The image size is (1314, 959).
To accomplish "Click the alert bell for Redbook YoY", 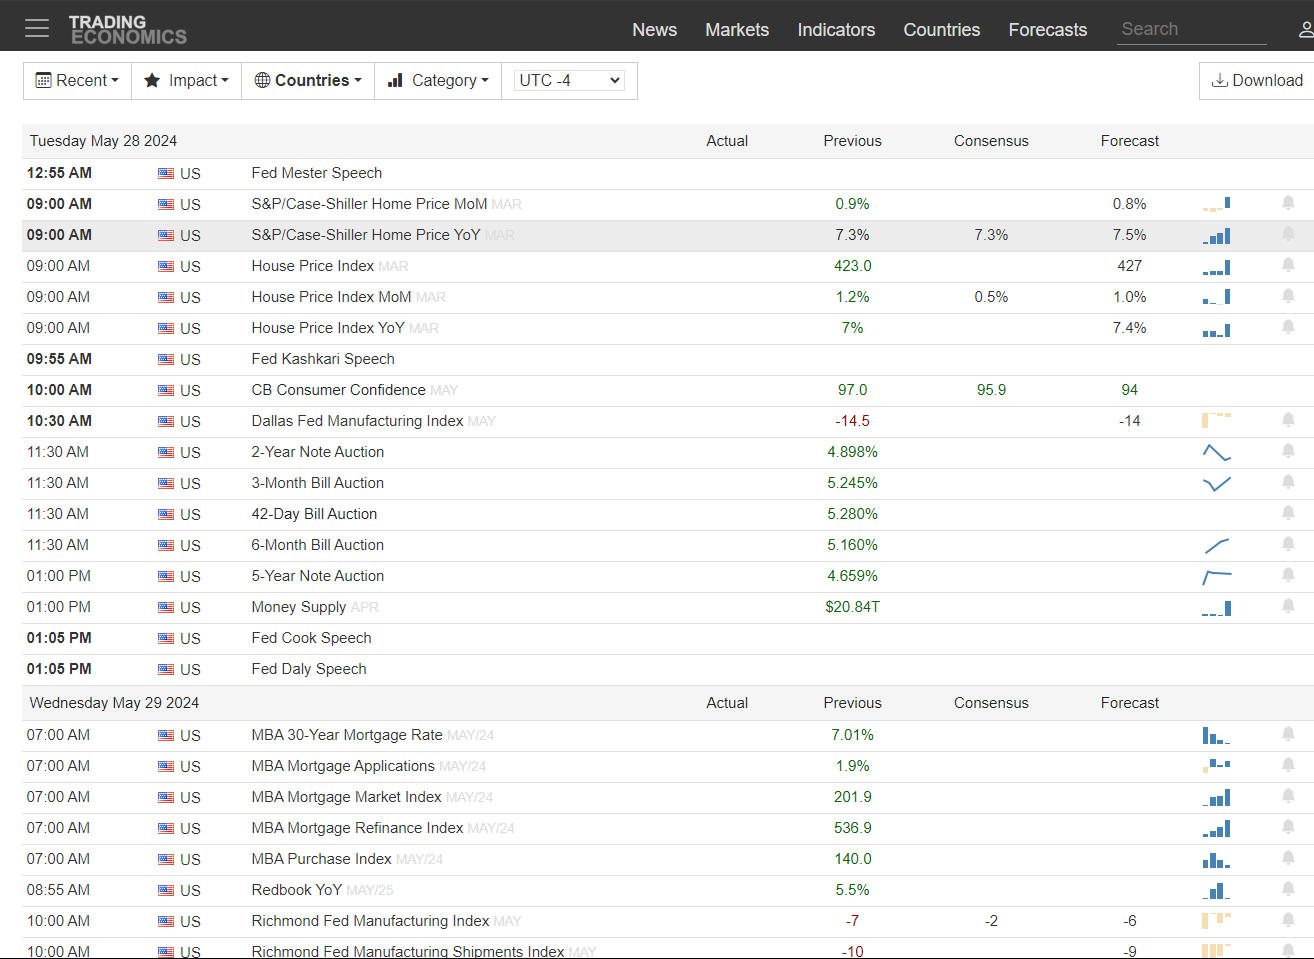I will [1288, 889].
